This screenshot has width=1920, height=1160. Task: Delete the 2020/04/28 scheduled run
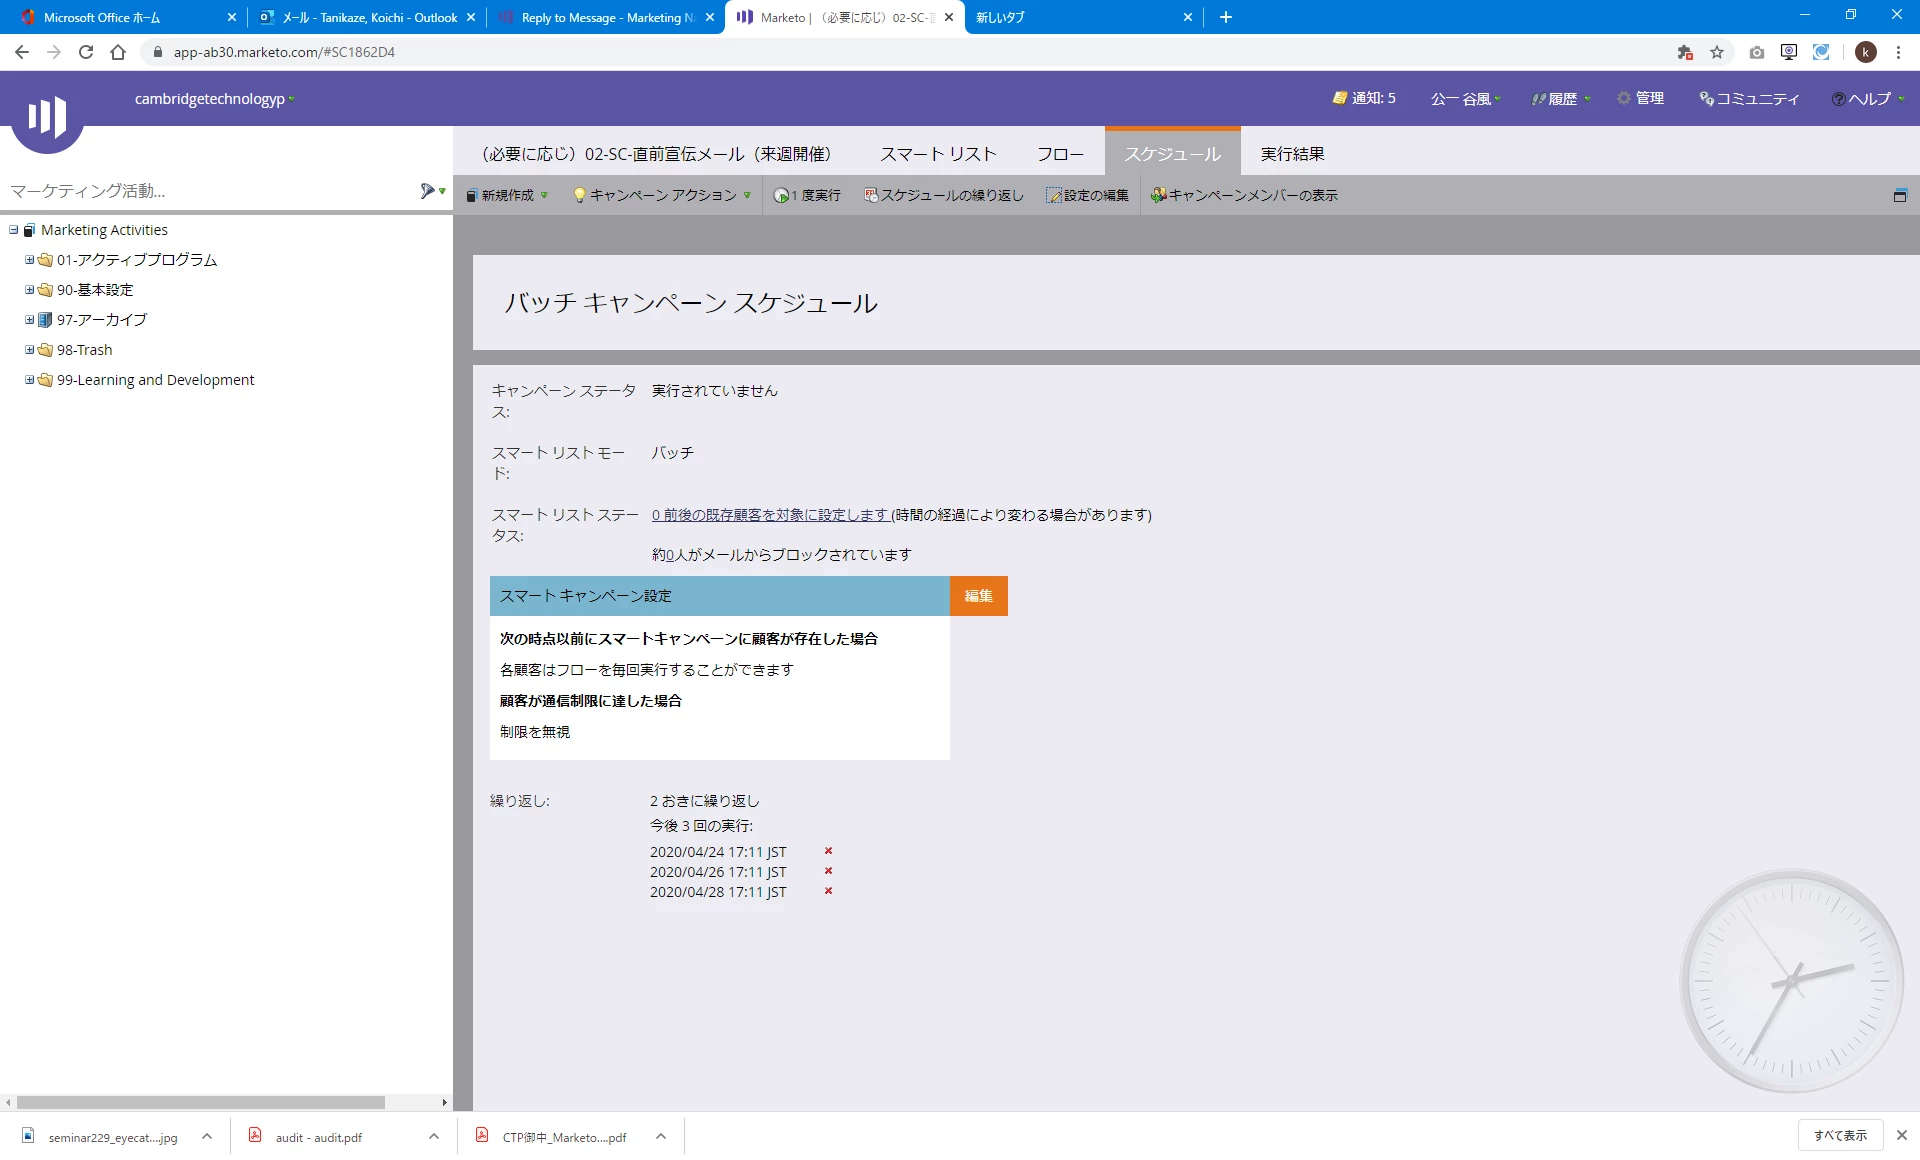pyautogui.click(x=828, y=891)
